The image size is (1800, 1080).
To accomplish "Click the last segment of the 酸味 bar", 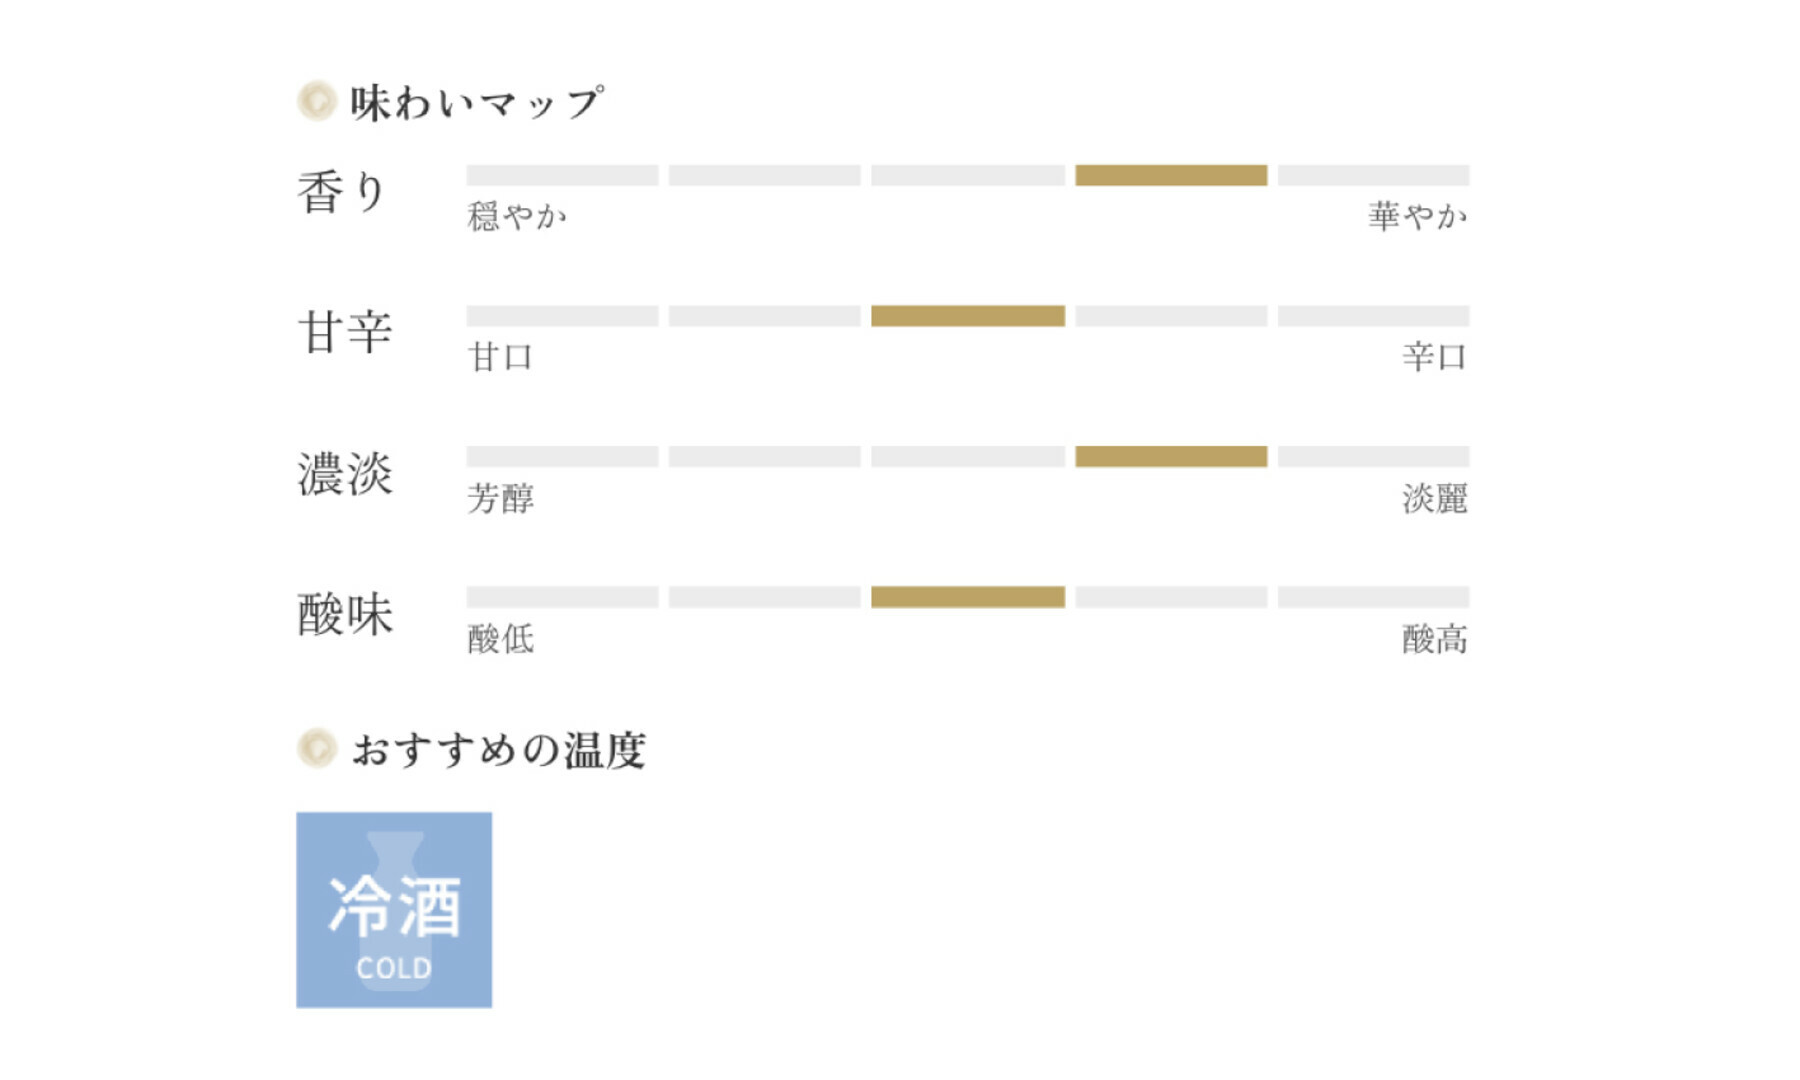I will [1373, 597].
